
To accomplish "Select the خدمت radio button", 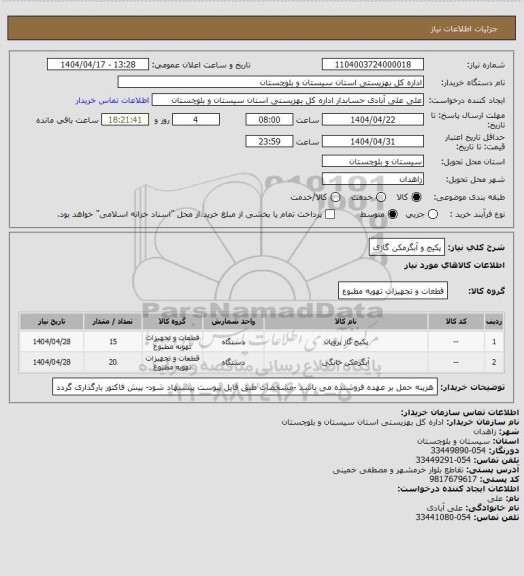I will pos(381,197).
